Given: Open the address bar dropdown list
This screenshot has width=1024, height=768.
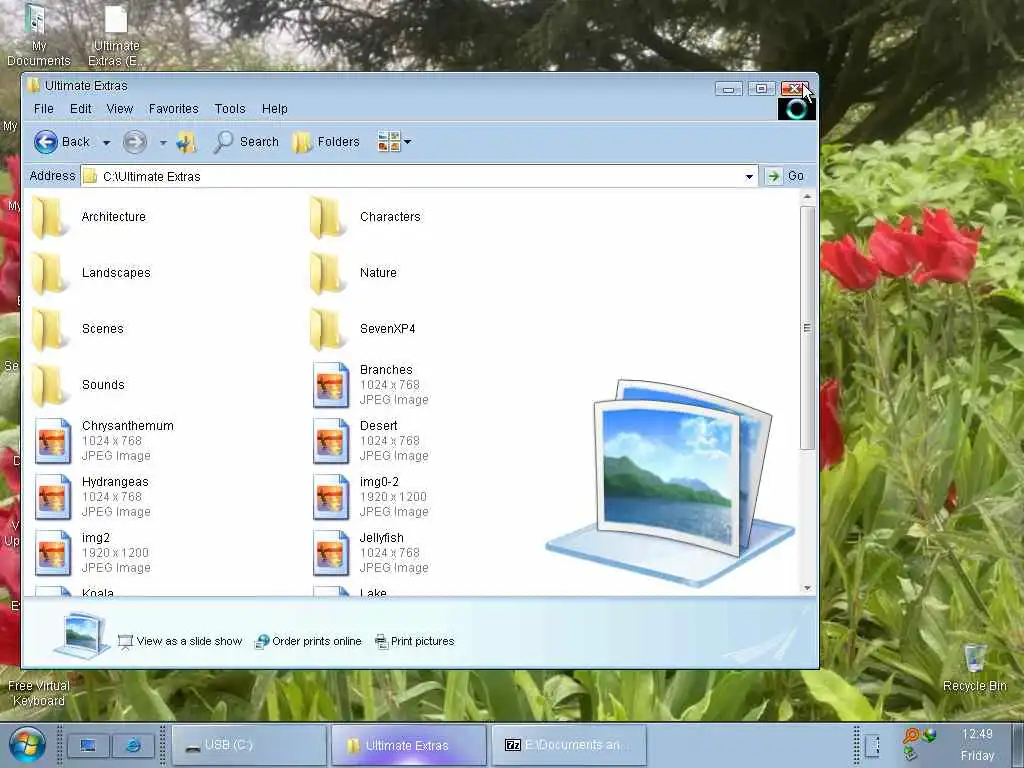Looking at the screenshot, I should (749, 176).
